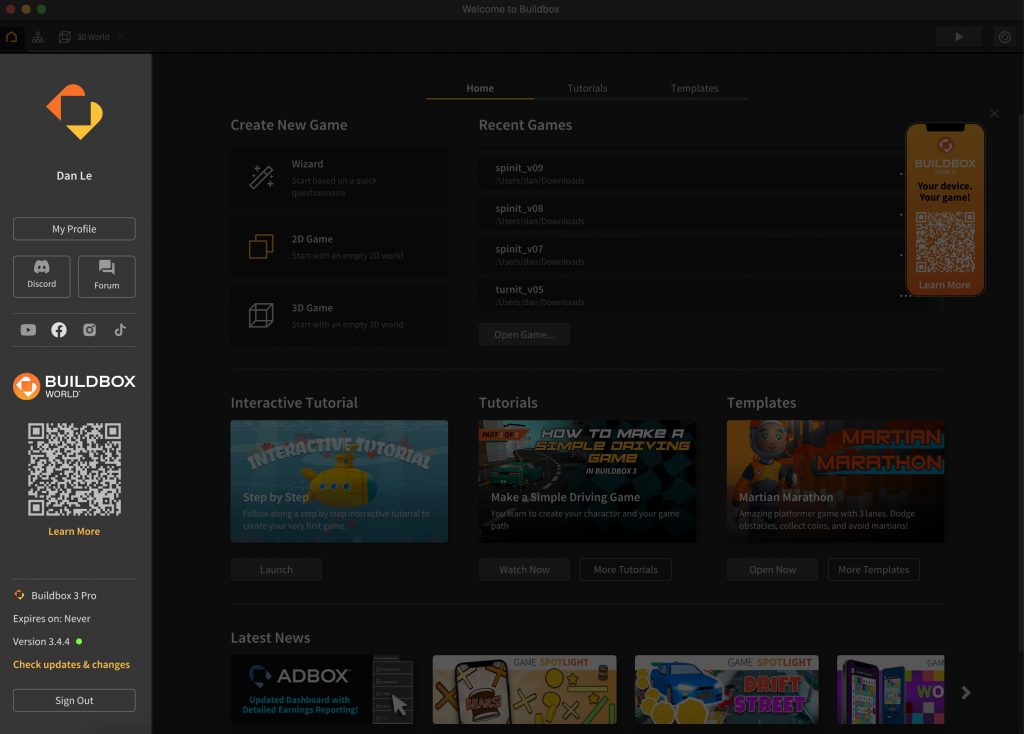Viewport: 1024px width, 734px height.
Task: Click the Buildbox World logo in sidebar
Action: (x=74, y=386)
